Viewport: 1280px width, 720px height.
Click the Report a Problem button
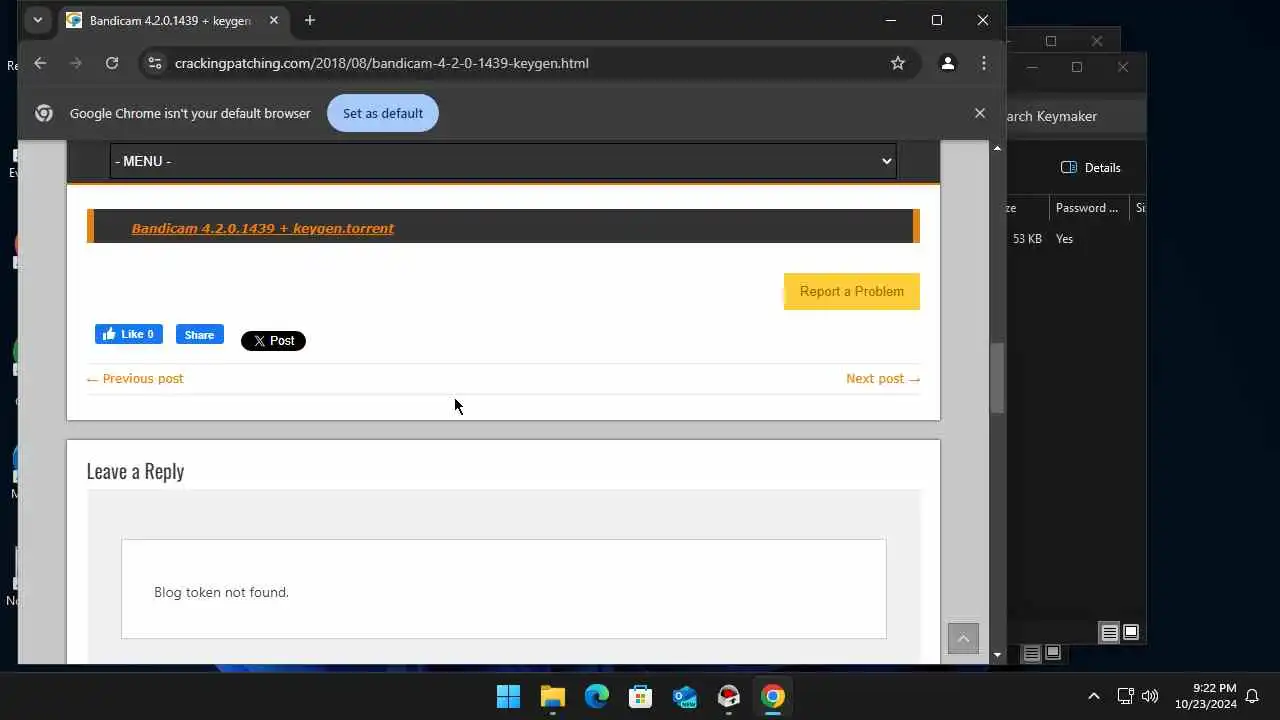pyautogui.click(x=852, y=291)
